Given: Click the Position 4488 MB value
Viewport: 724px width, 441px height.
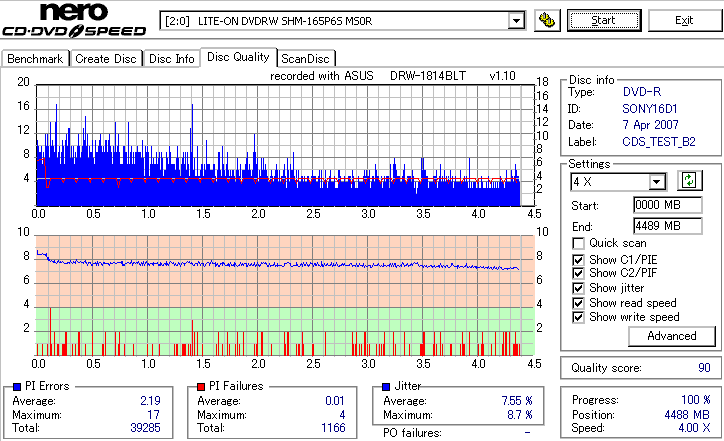Looking at the screenshot, I should [688, 415].
